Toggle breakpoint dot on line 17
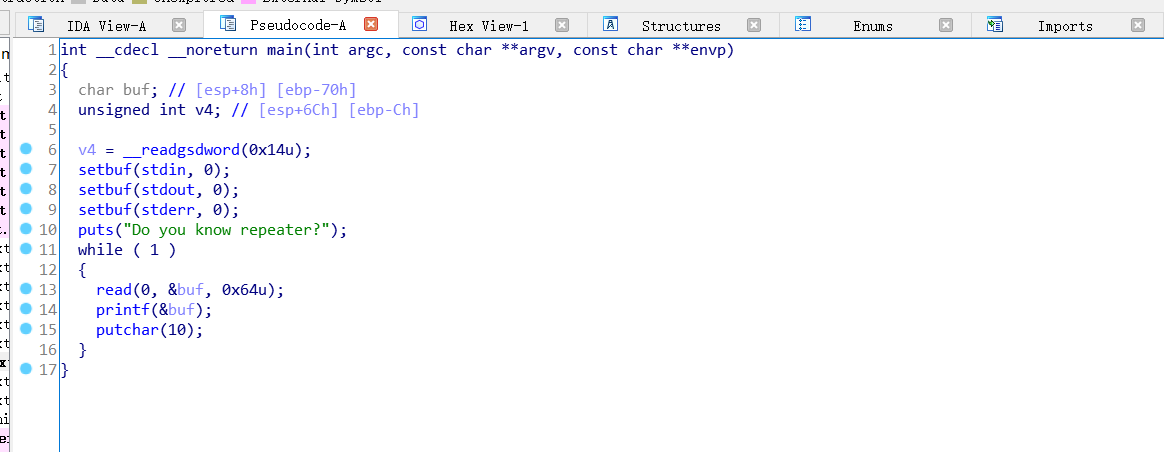The height and width of the screenshot is (452, 1164). [27, 368]
